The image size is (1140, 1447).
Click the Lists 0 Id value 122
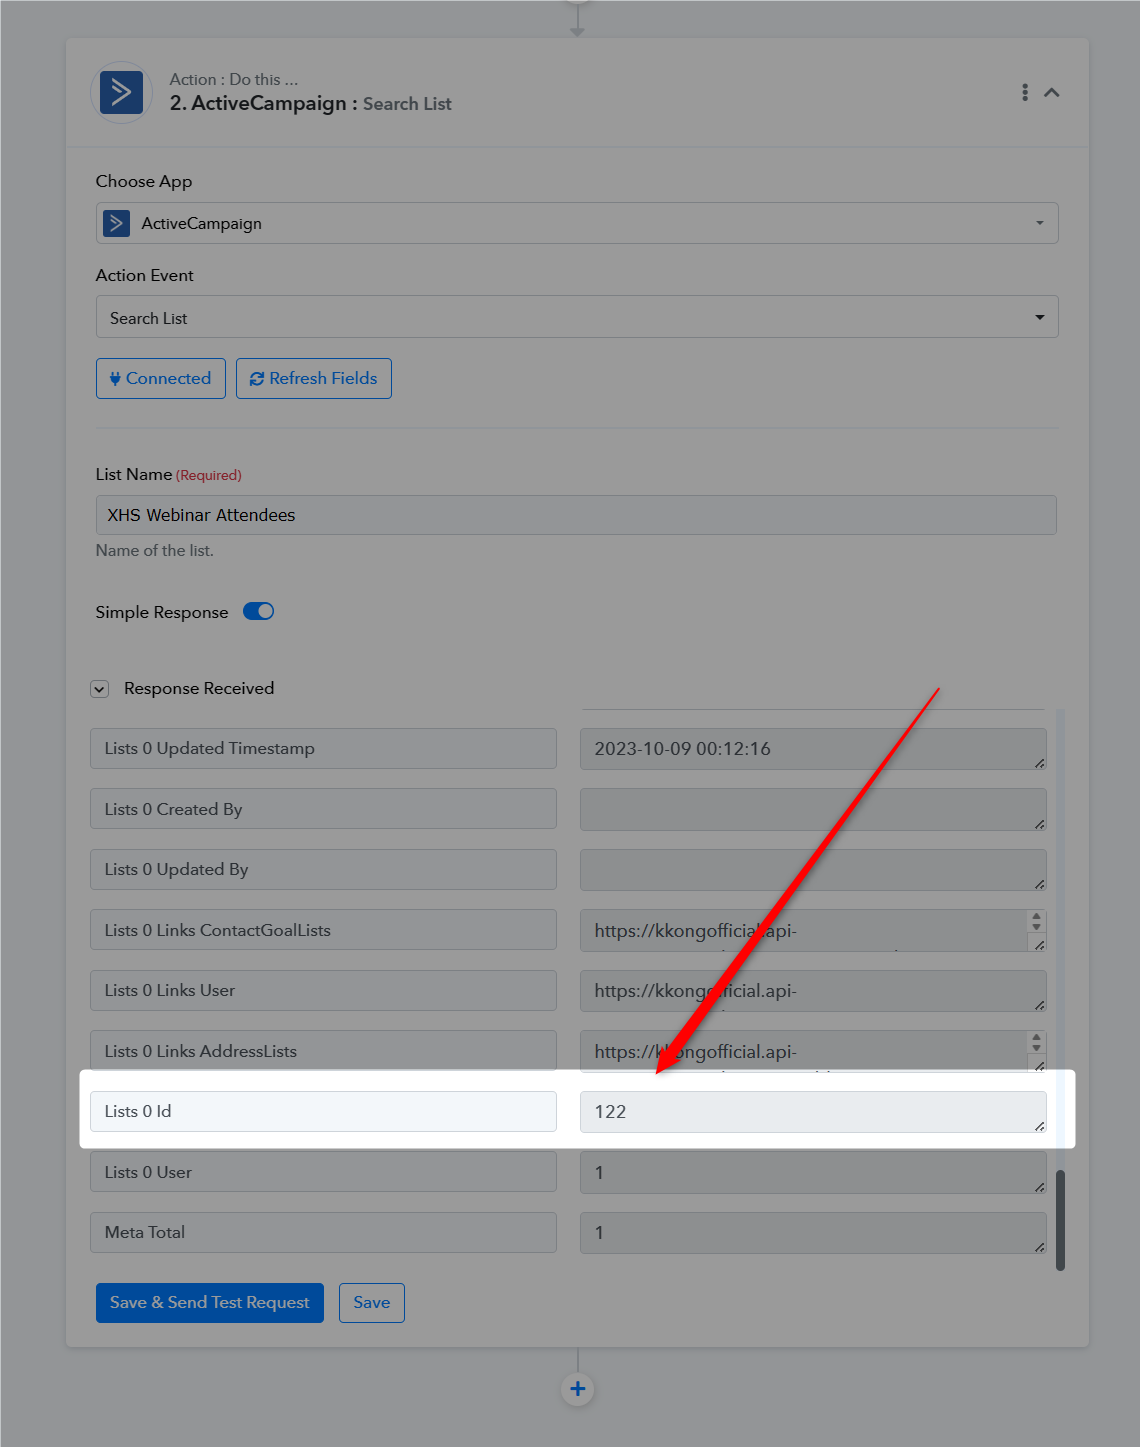(813, 1112)
